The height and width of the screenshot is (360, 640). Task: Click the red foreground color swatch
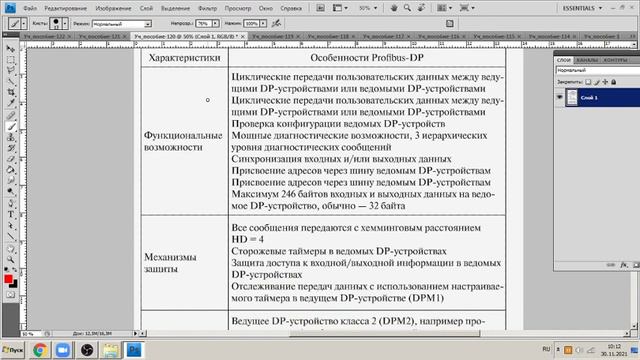point(8,279)
